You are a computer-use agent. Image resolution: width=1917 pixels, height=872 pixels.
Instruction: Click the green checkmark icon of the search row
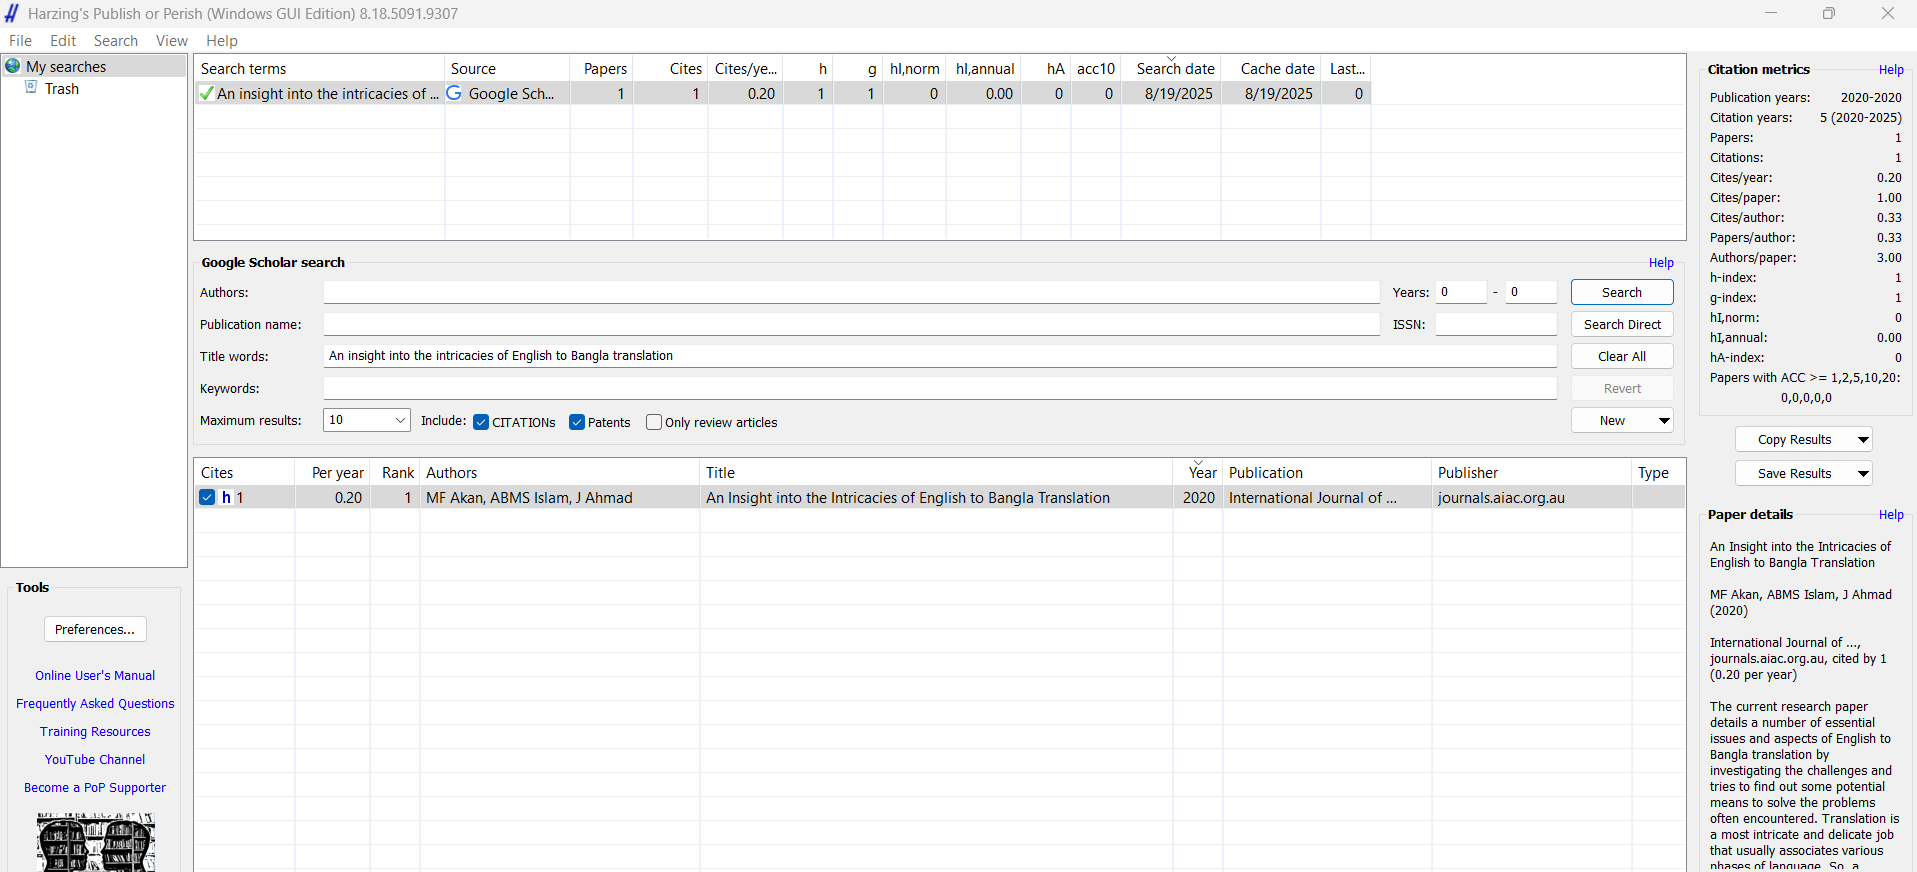coord(206,94)
